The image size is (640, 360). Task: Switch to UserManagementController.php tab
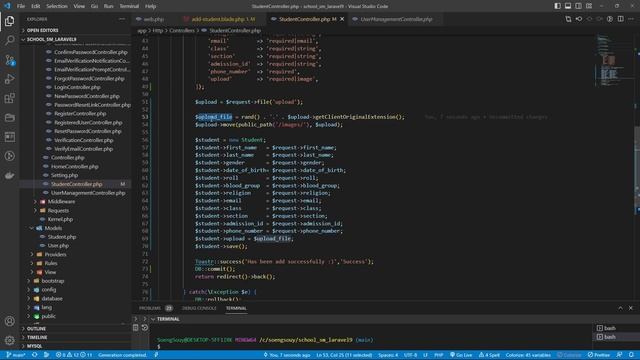(396, 19)
